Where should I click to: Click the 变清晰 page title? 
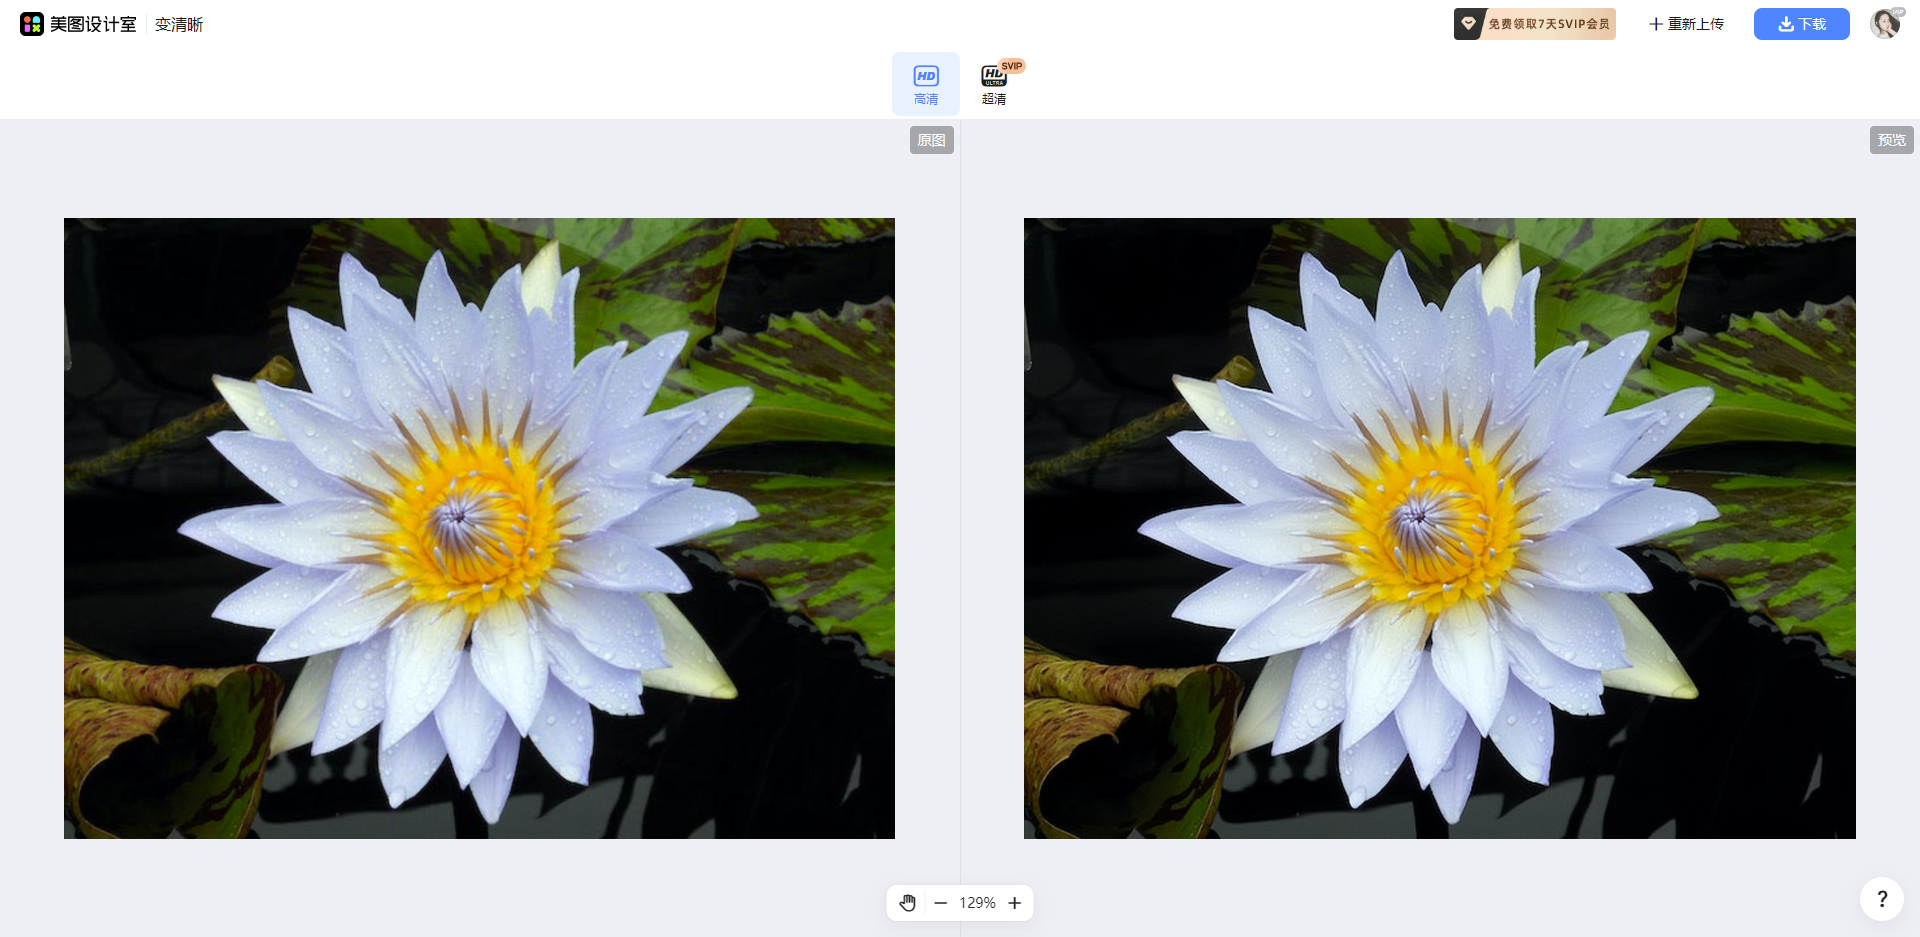[179, 24]
